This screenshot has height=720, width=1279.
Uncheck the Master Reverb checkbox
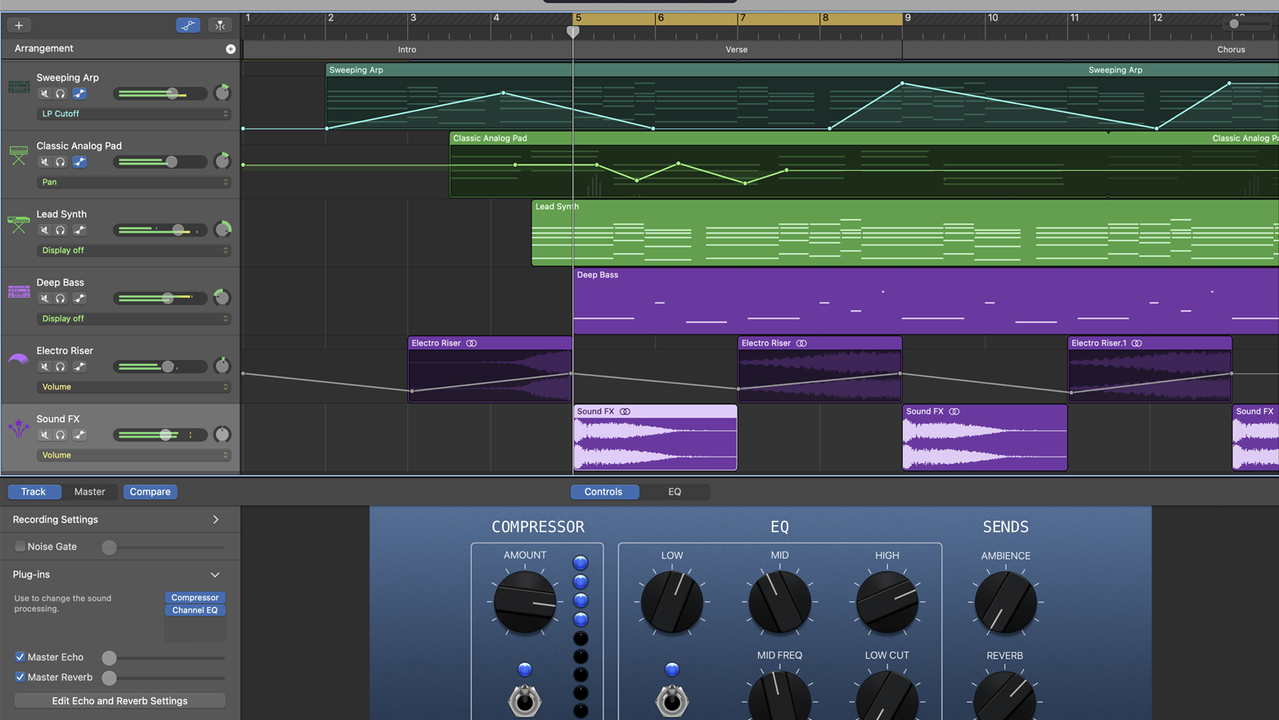(20, 677)
